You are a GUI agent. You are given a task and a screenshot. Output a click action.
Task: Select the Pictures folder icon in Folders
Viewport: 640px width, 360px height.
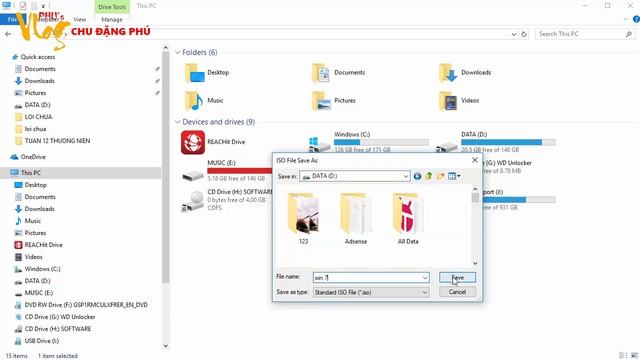321,101
